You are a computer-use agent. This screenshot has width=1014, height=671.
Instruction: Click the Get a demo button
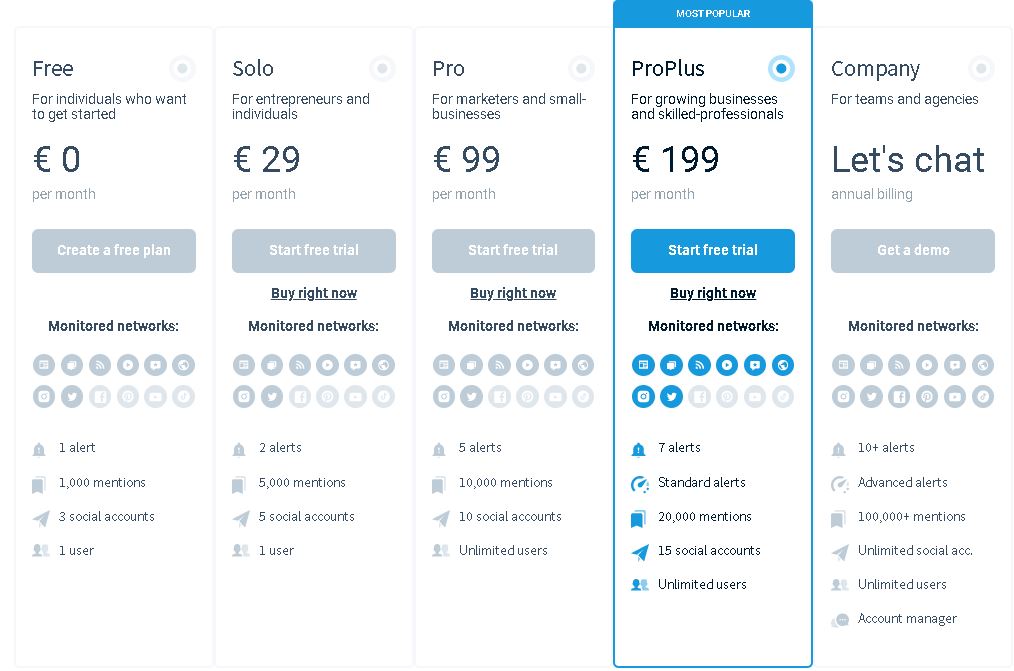(912, 250)
